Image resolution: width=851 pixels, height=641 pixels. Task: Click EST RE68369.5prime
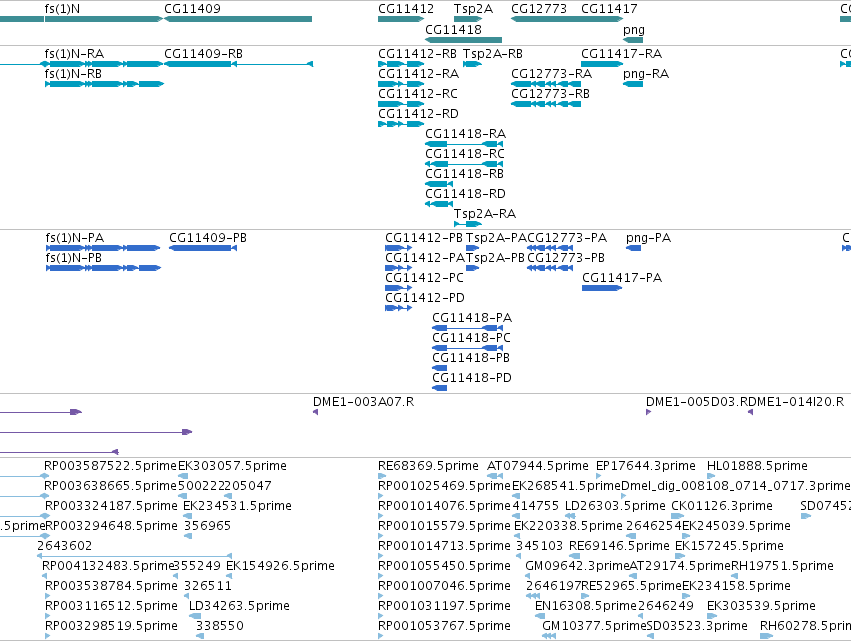point(381,476)
